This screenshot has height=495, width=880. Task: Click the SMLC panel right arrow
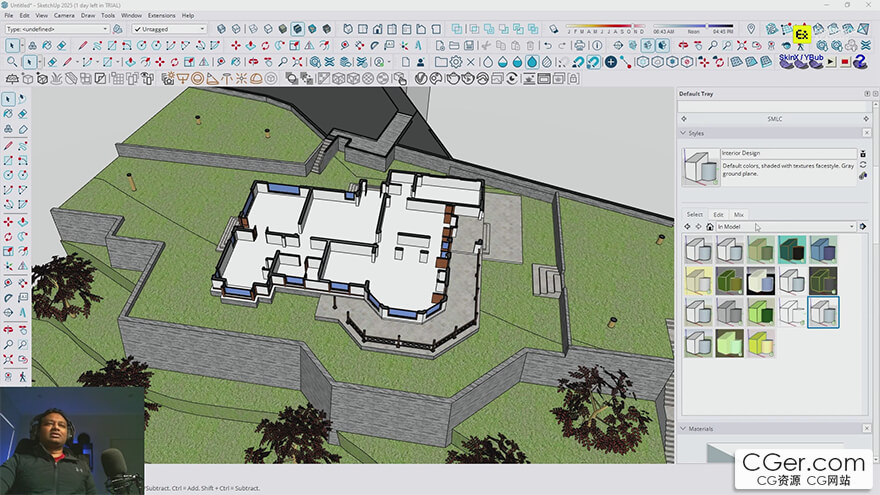[x=866, y=119]
